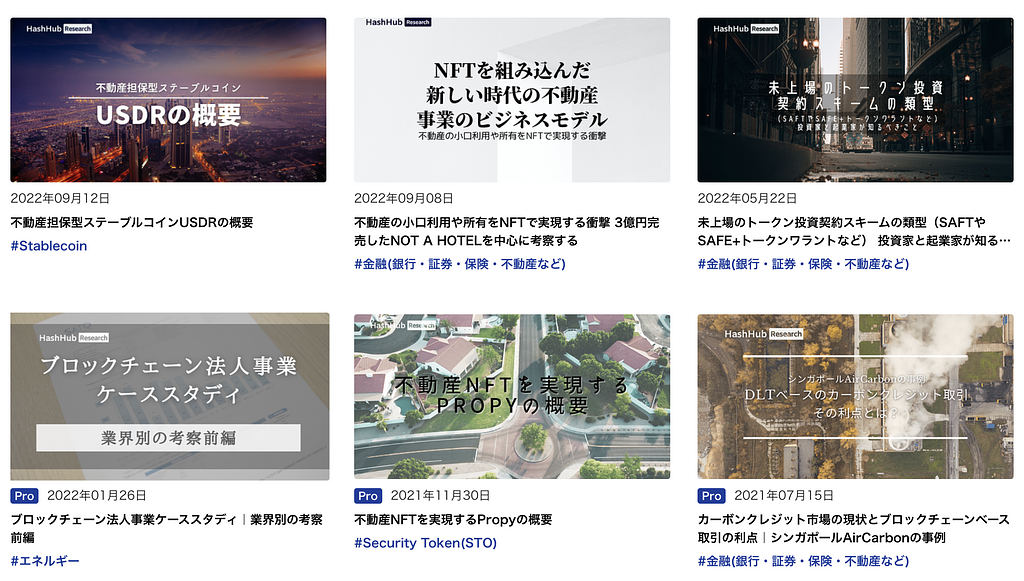Screen dimensions: 1024x581
Task: Filter by the #Stablecoin tag
Action: [49, 246]
